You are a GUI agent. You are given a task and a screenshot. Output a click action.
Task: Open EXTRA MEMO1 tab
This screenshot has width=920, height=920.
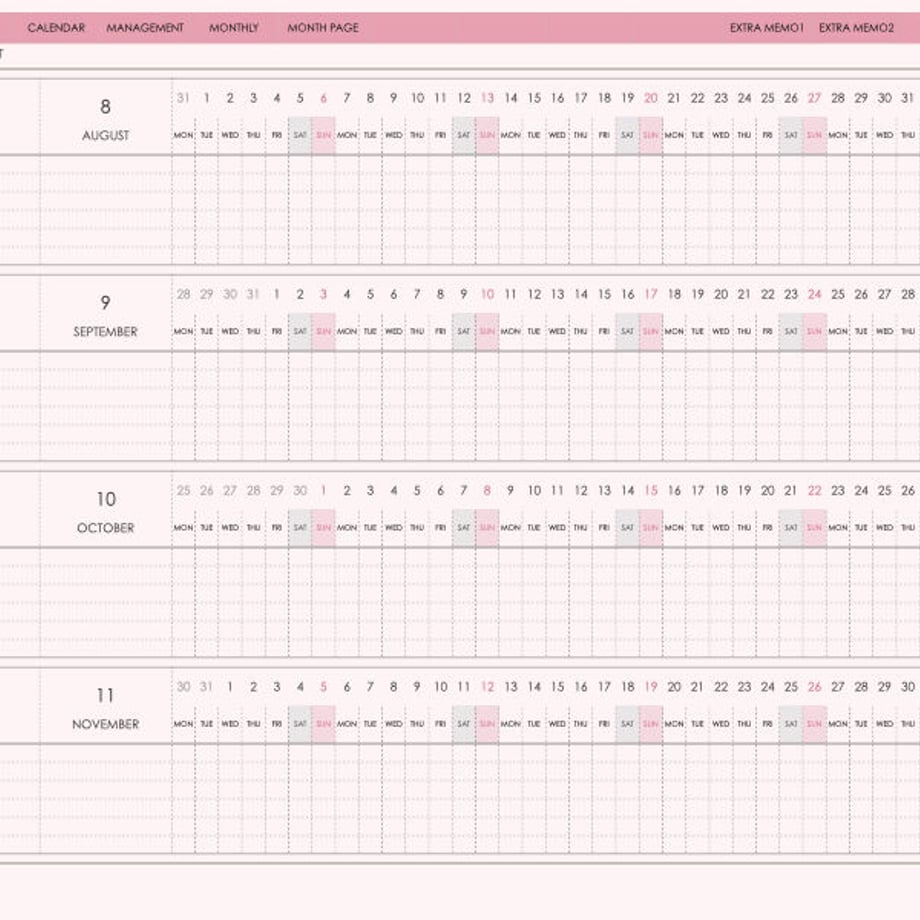pyautogui.click(x=766, y=28)
